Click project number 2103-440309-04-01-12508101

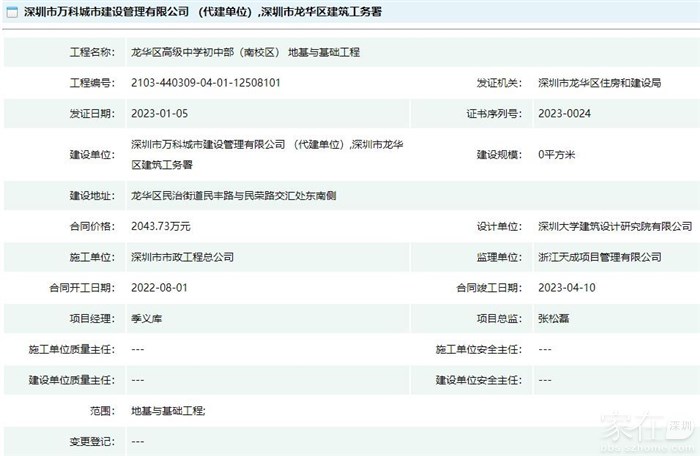pyautogui.click(x=205, y=83)
